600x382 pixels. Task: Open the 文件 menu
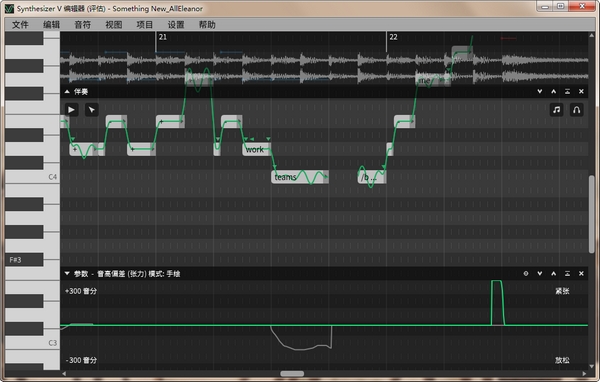[x=20, y=25]
